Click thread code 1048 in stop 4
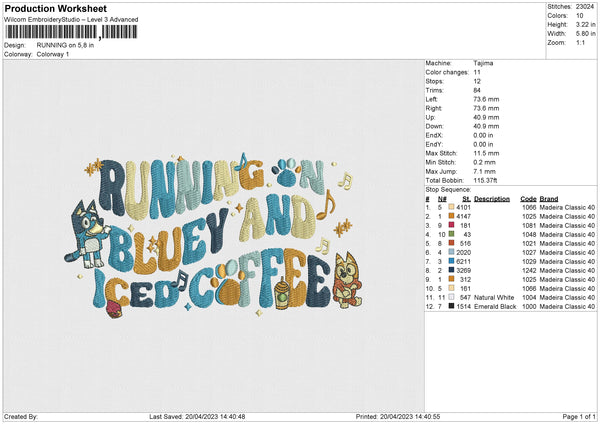600x424 pixels. tap(529, 234)
